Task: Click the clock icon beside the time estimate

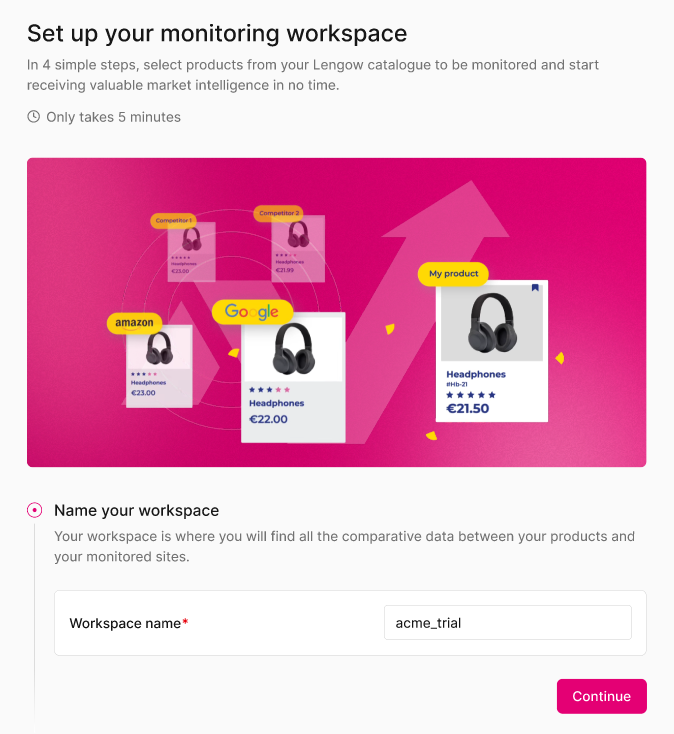Action: coord(34,117)
